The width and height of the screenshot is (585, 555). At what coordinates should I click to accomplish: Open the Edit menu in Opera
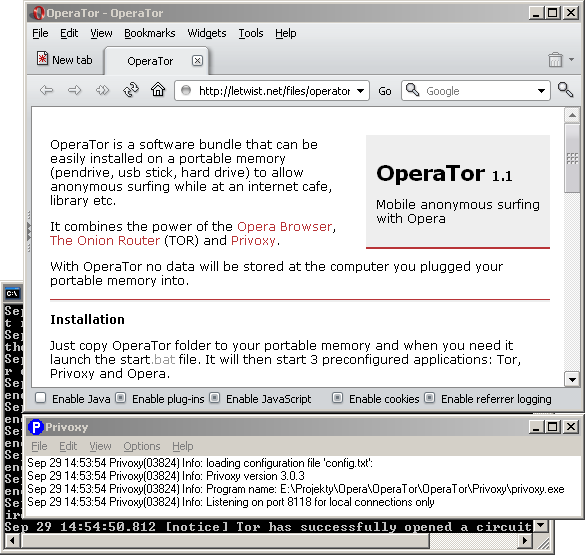69,34
